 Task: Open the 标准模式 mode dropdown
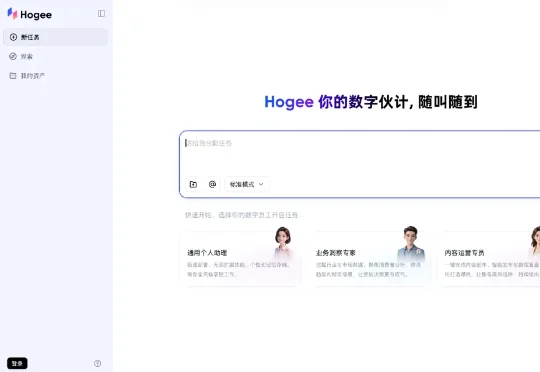[x=247, y=184]
